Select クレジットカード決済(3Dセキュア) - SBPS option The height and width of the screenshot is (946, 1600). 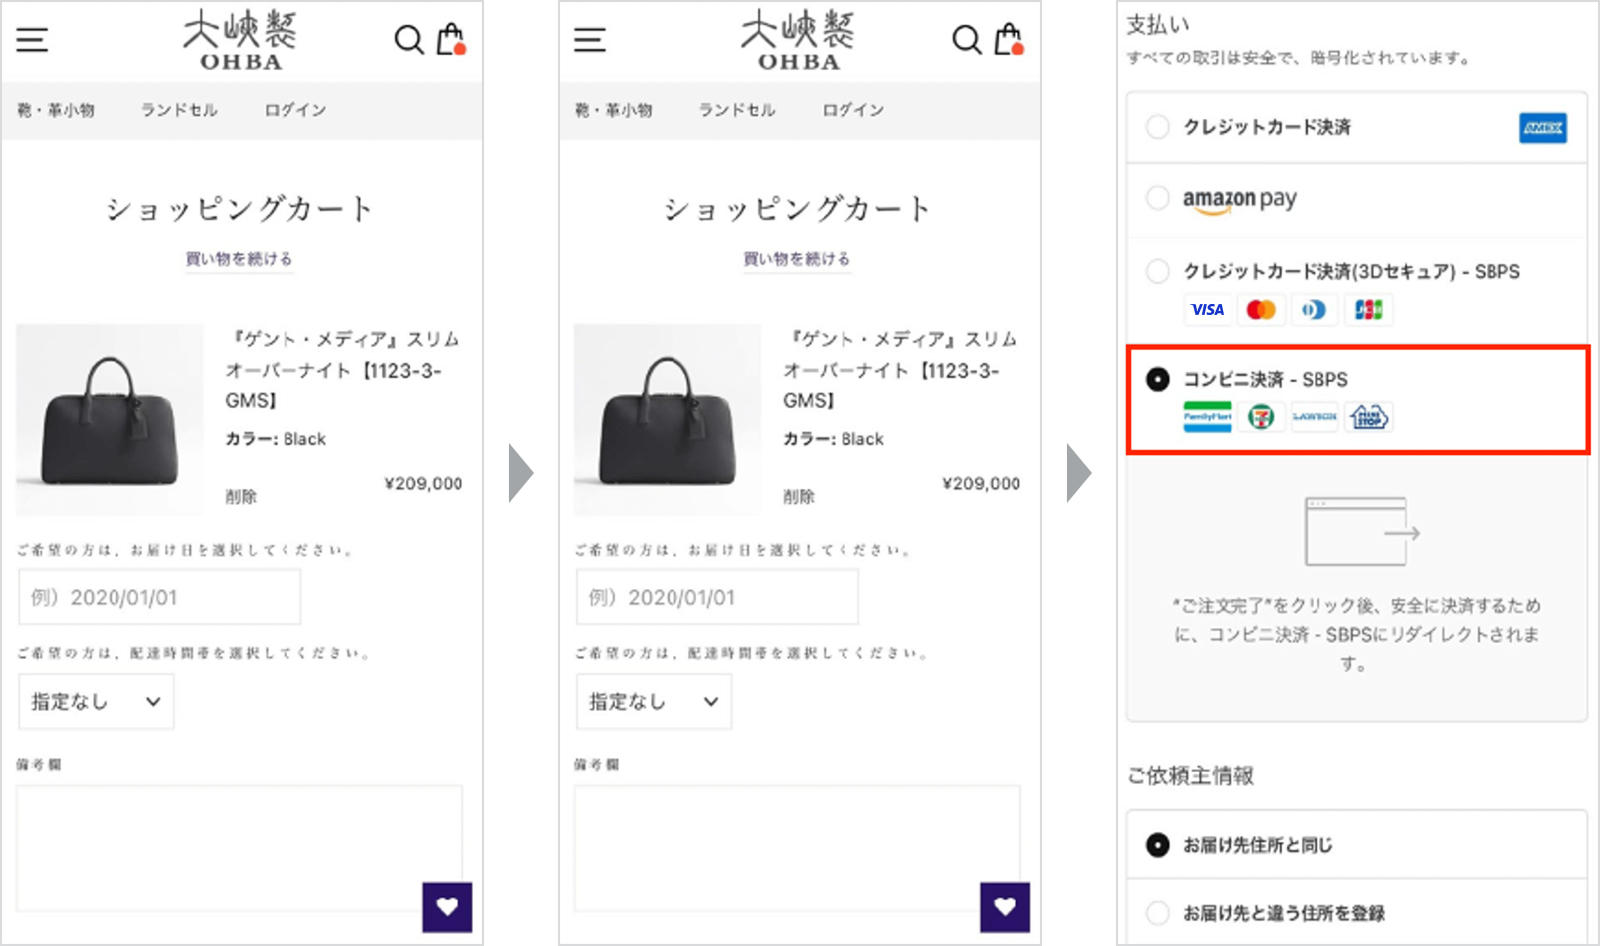[1157, 271]
